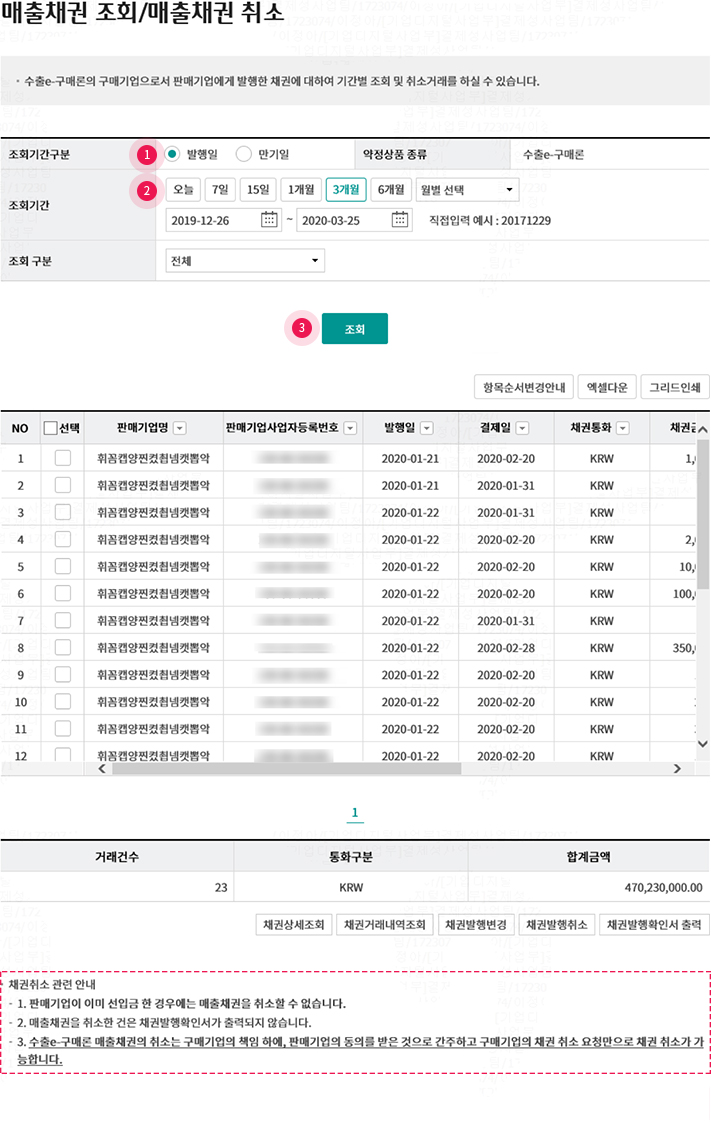711x1147 pixels.
Task: Expand the 조회 구분 전체 dropdown
Action: (x=245, y=260)
